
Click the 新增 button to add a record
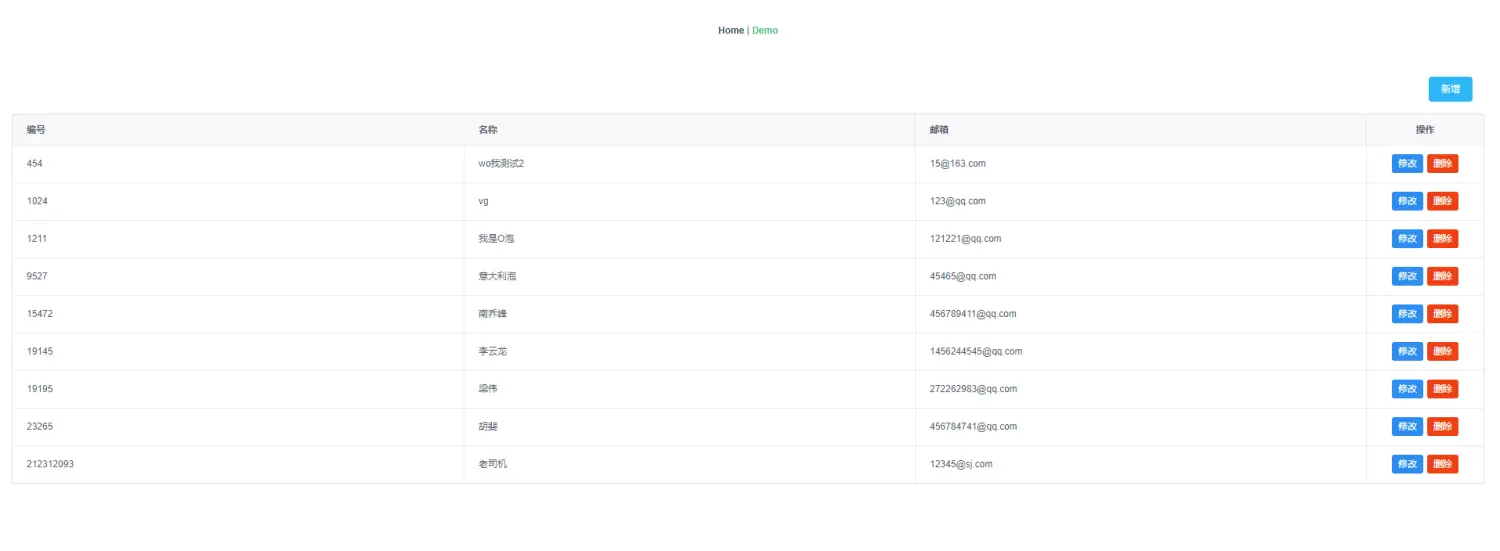[1450, 89]
